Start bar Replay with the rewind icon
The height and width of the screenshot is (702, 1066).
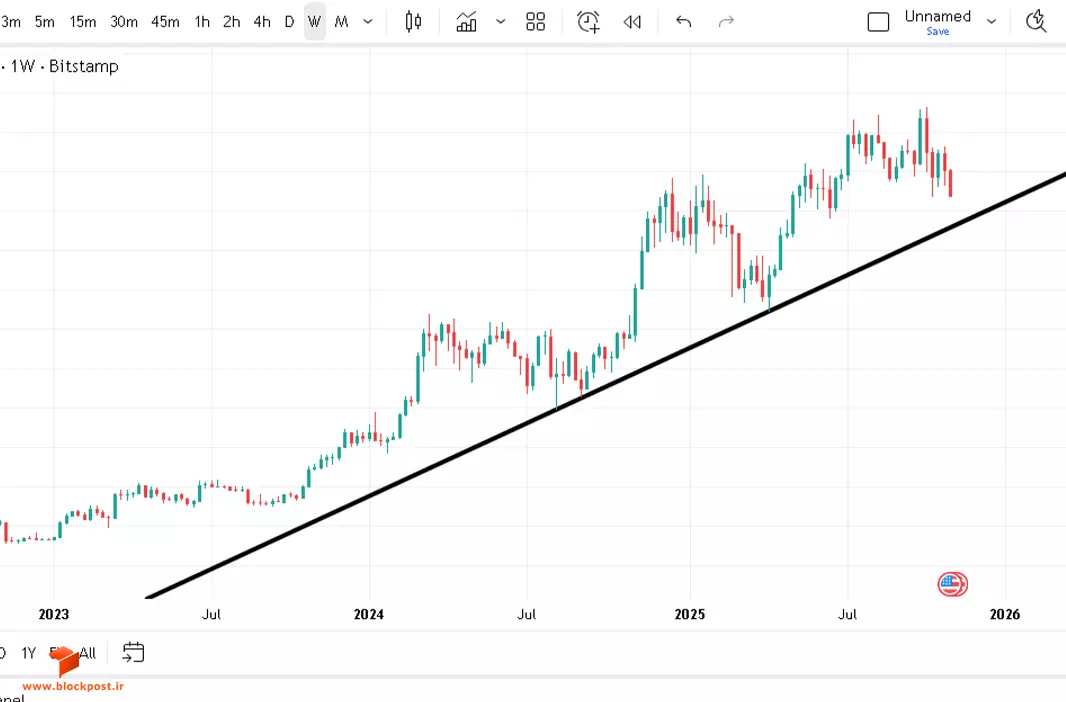click(632, 22)
